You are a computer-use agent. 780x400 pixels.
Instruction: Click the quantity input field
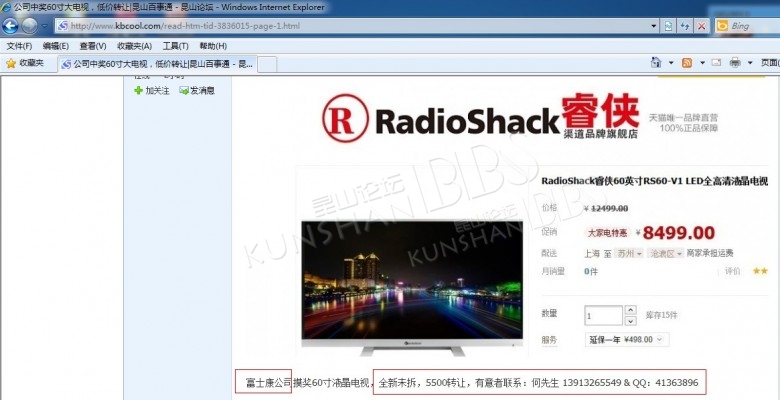tap(604, 316)
